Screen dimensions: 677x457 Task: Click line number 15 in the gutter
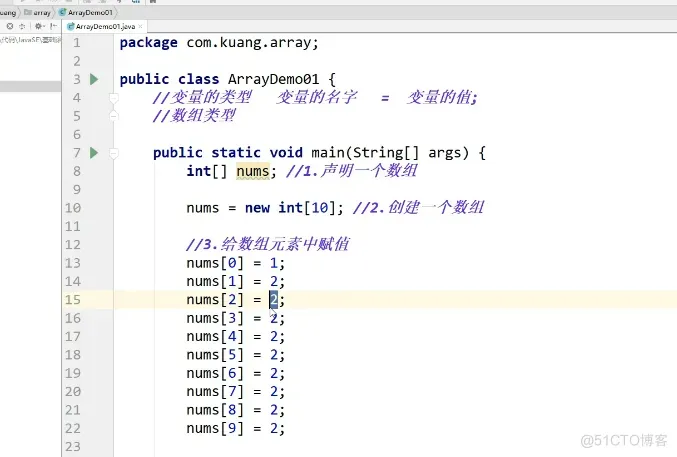73,300
